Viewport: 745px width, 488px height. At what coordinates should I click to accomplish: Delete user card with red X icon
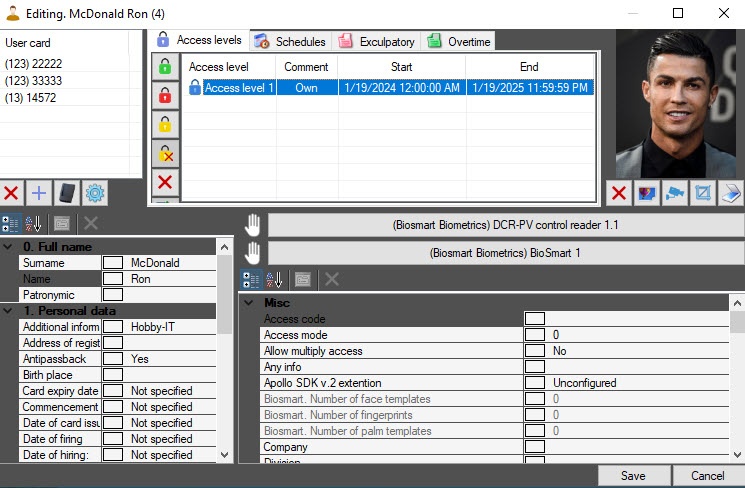11,193
